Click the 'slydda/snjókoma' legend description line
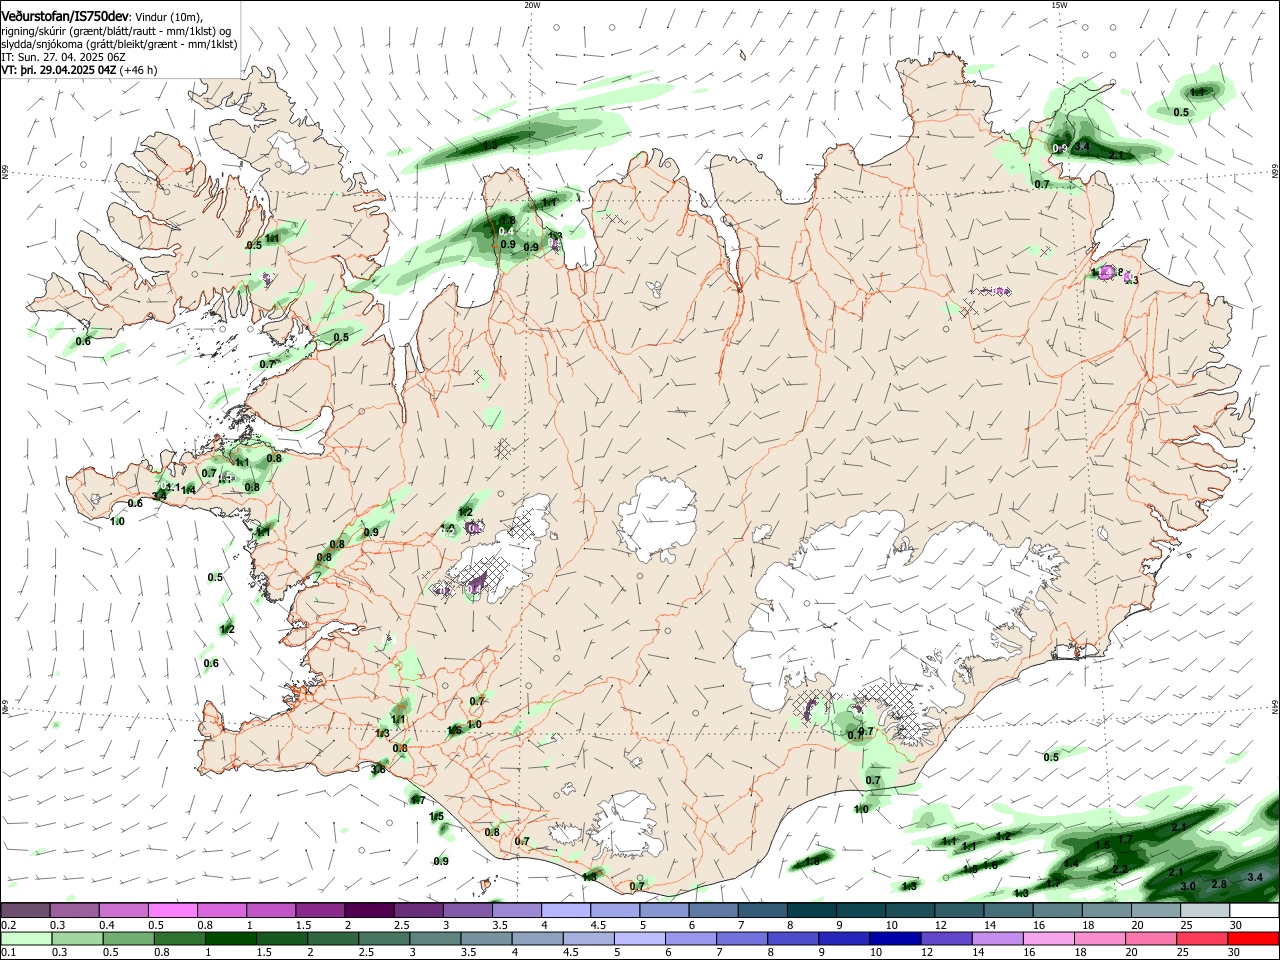The image size is (1280, 960). pos(119,45)
